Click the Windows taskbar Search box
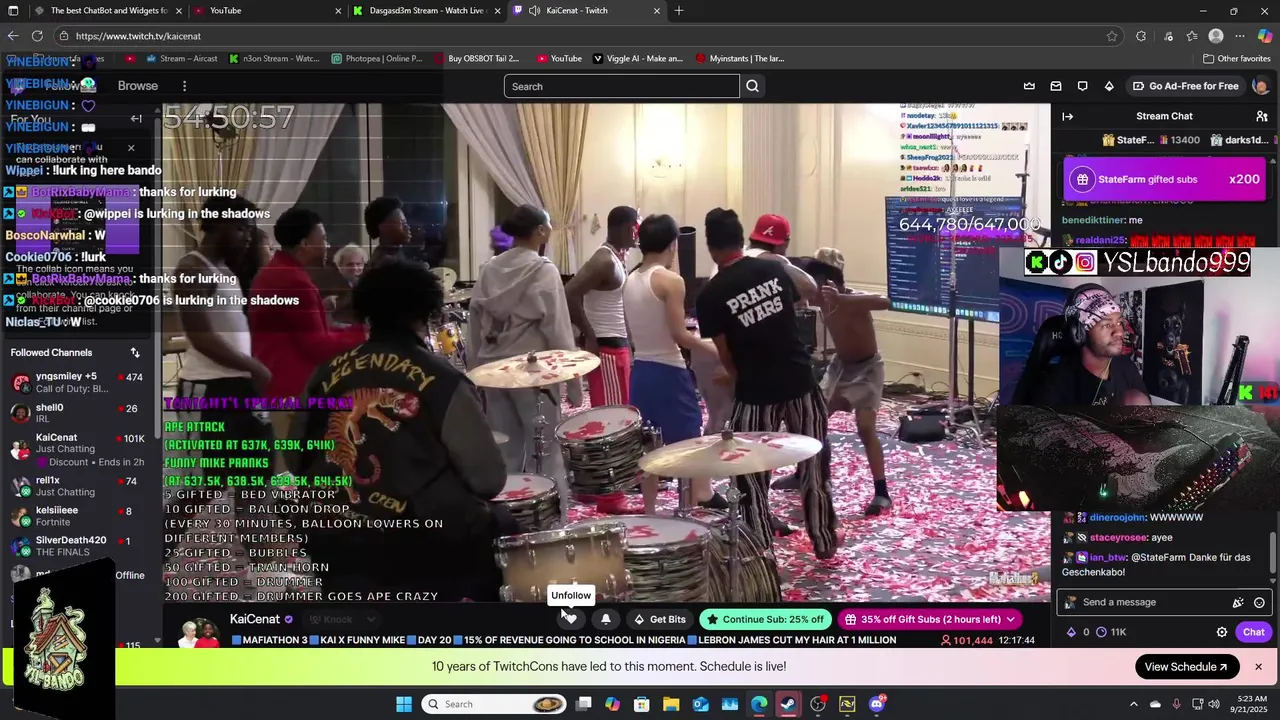The image size is (1280, 720). pos(494,704)
